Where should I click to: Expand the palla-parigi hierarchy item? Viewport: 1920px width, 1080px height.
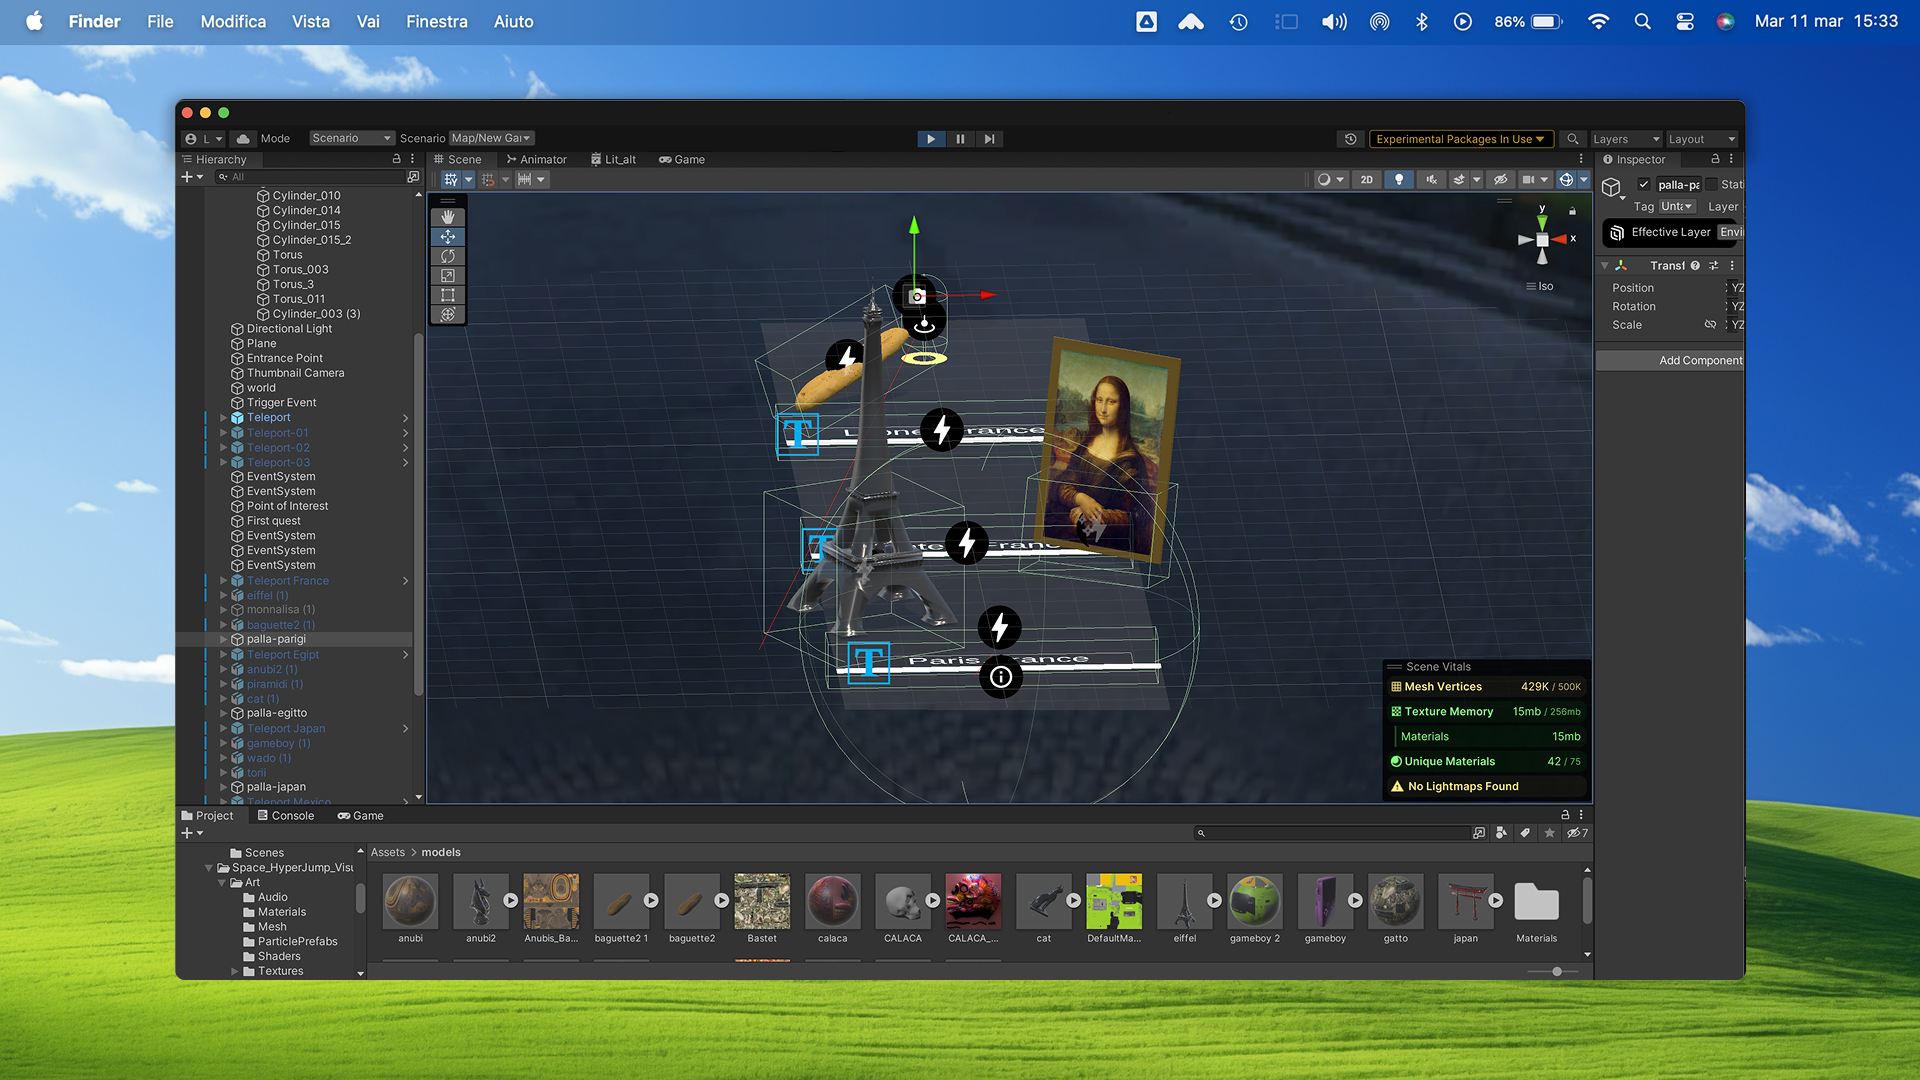[223, 639]
